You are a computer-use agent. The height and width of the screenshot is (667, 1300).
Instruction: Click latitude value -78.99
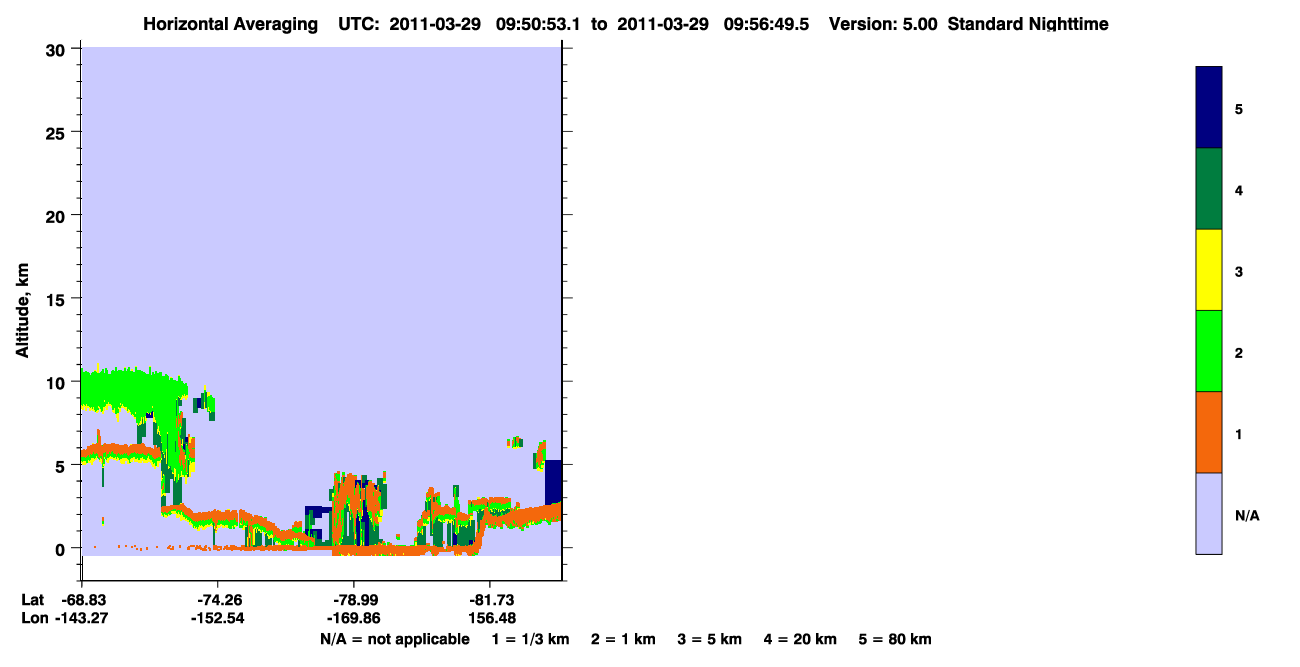(354, 600)
